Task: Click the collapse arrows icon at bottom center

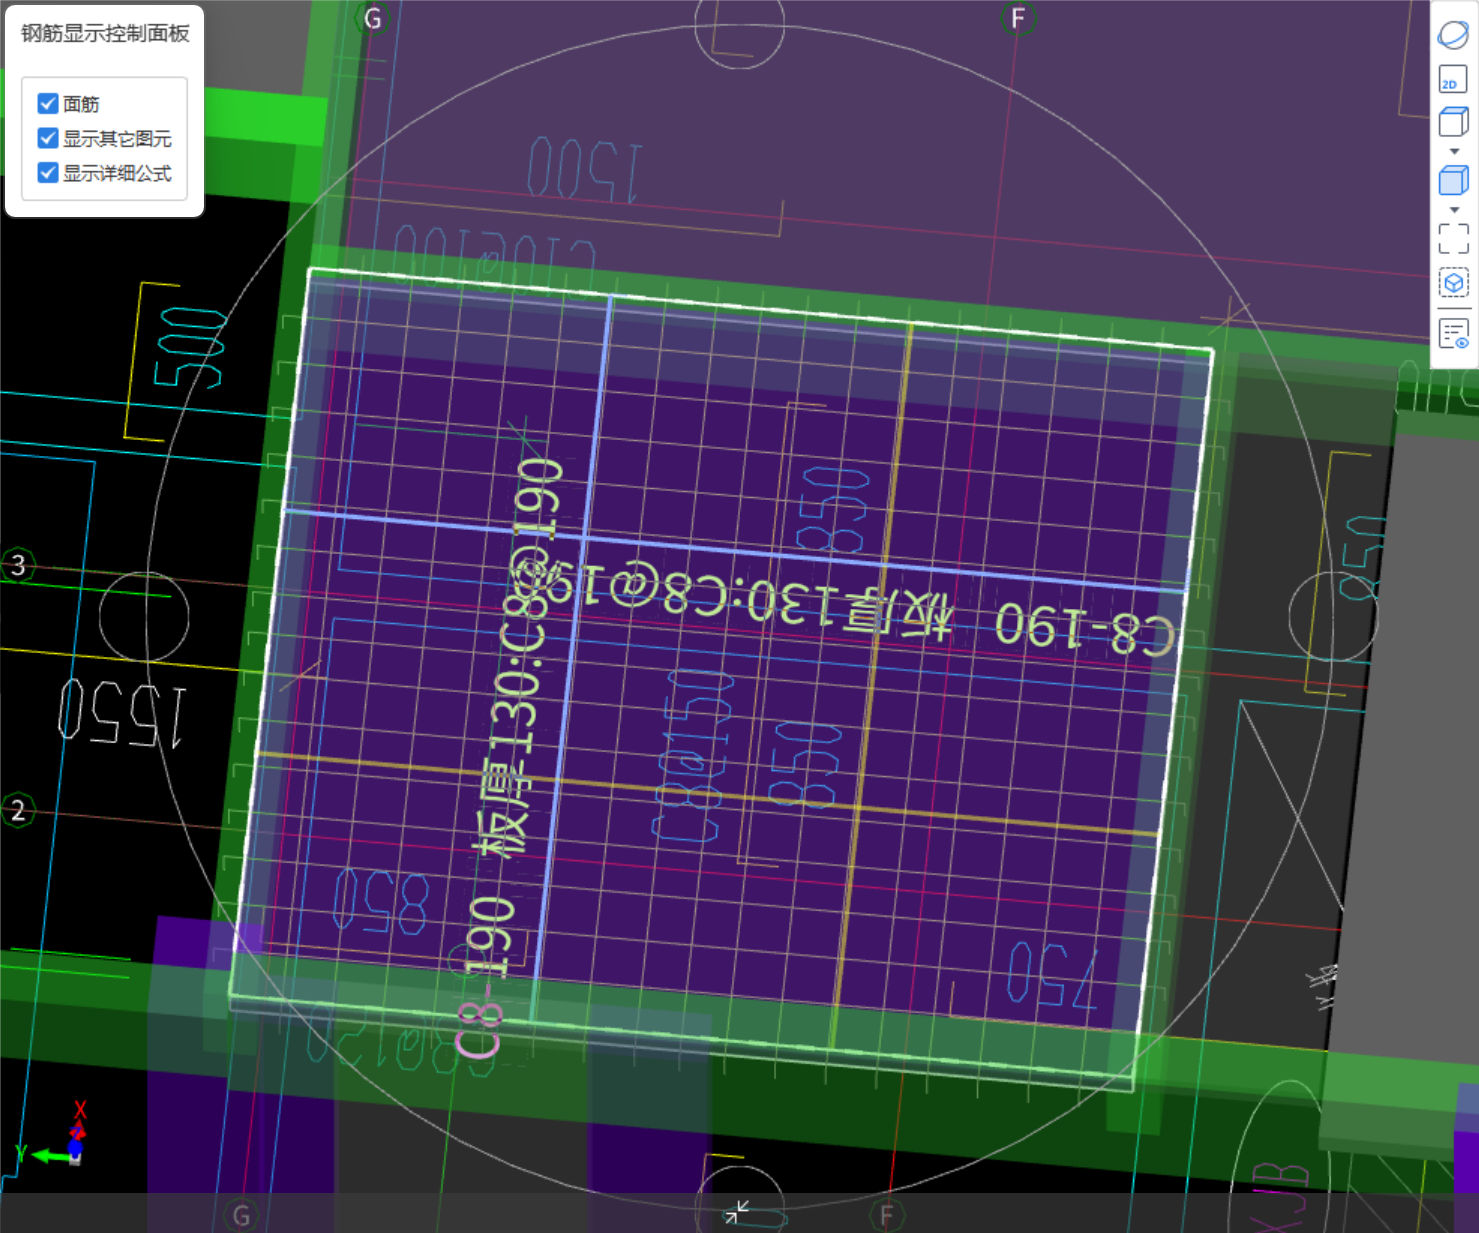Action: (737, 1212)
